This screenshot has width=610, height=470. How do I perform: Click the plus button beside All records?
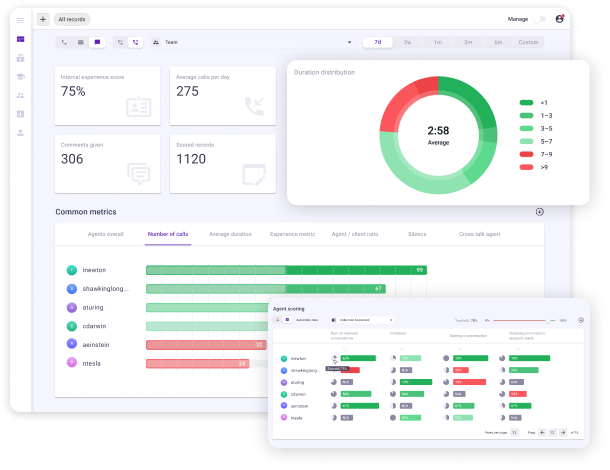(x=42, y=19)
